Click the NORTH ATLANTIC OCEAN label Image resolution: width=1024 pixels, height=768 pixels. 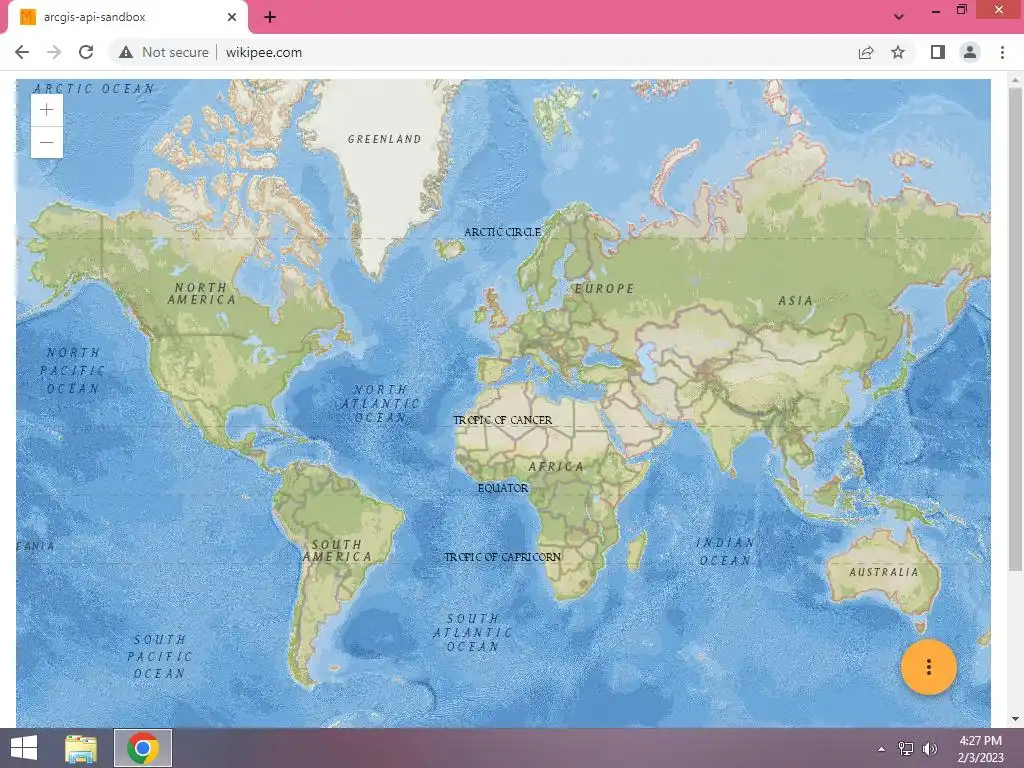(x=381, y=404)
